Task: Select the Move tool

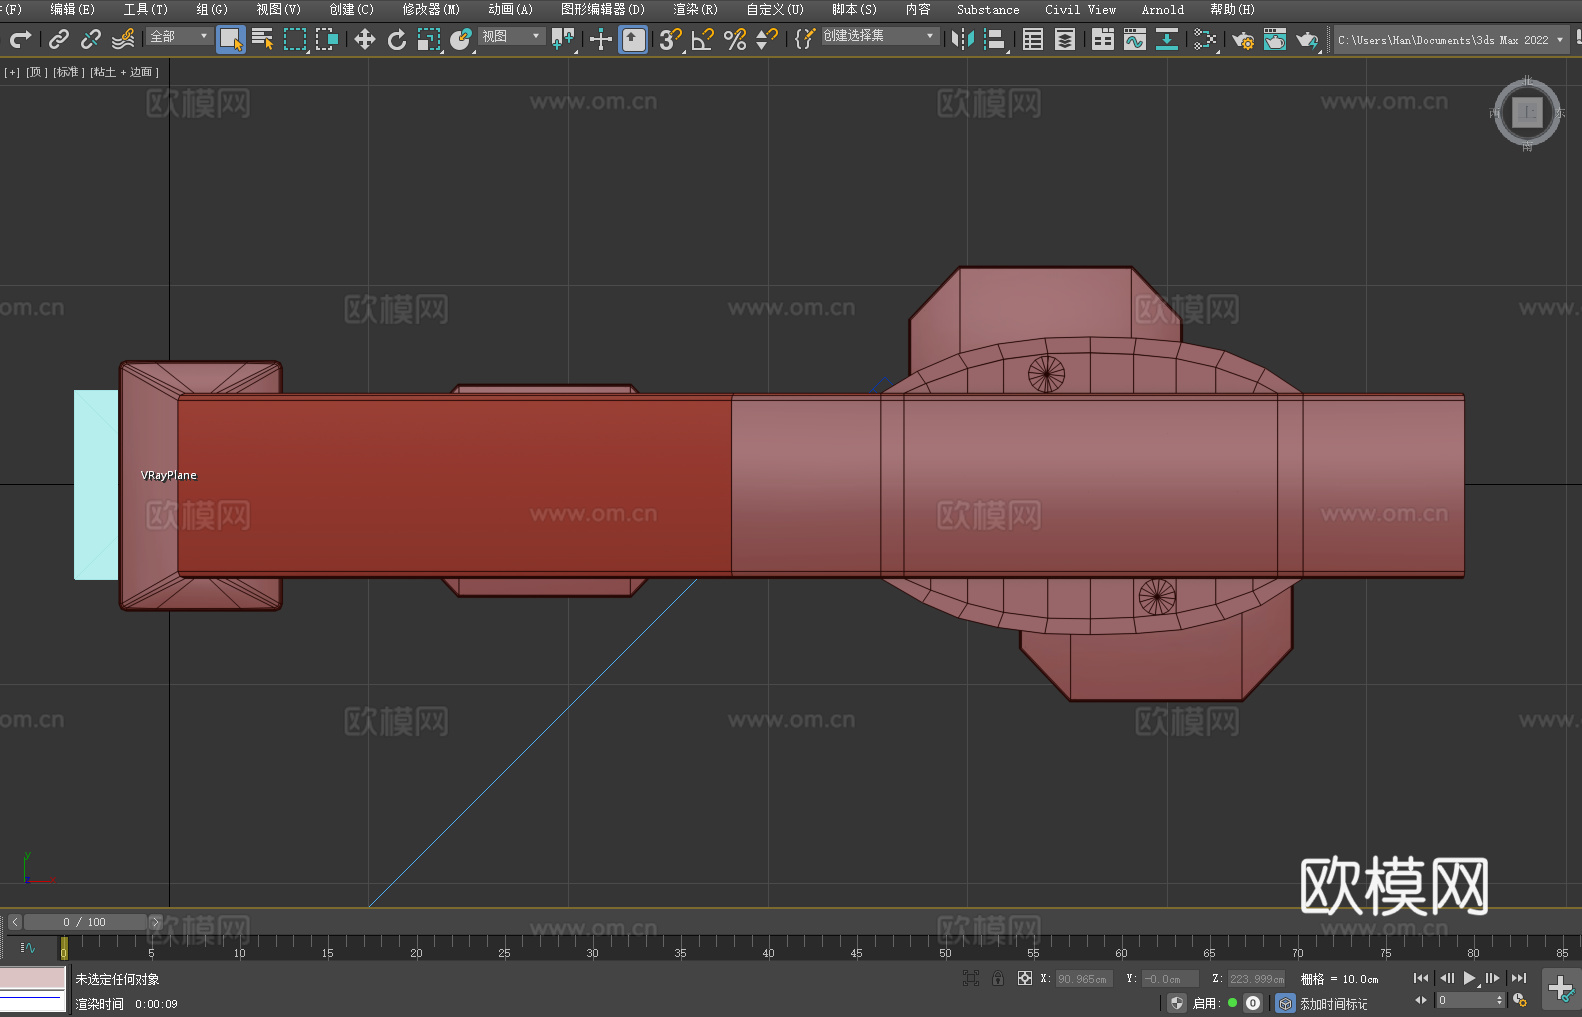Action: [365, 39]
